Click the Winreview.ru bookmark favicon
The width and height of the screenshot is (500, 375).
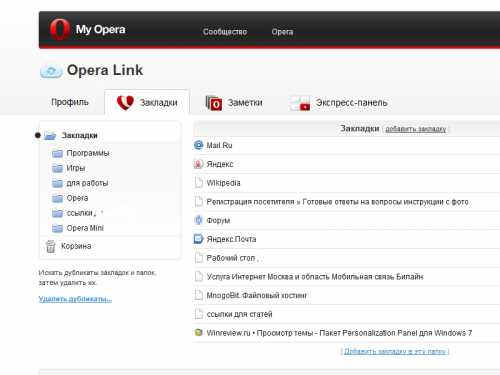pos(199,332)
